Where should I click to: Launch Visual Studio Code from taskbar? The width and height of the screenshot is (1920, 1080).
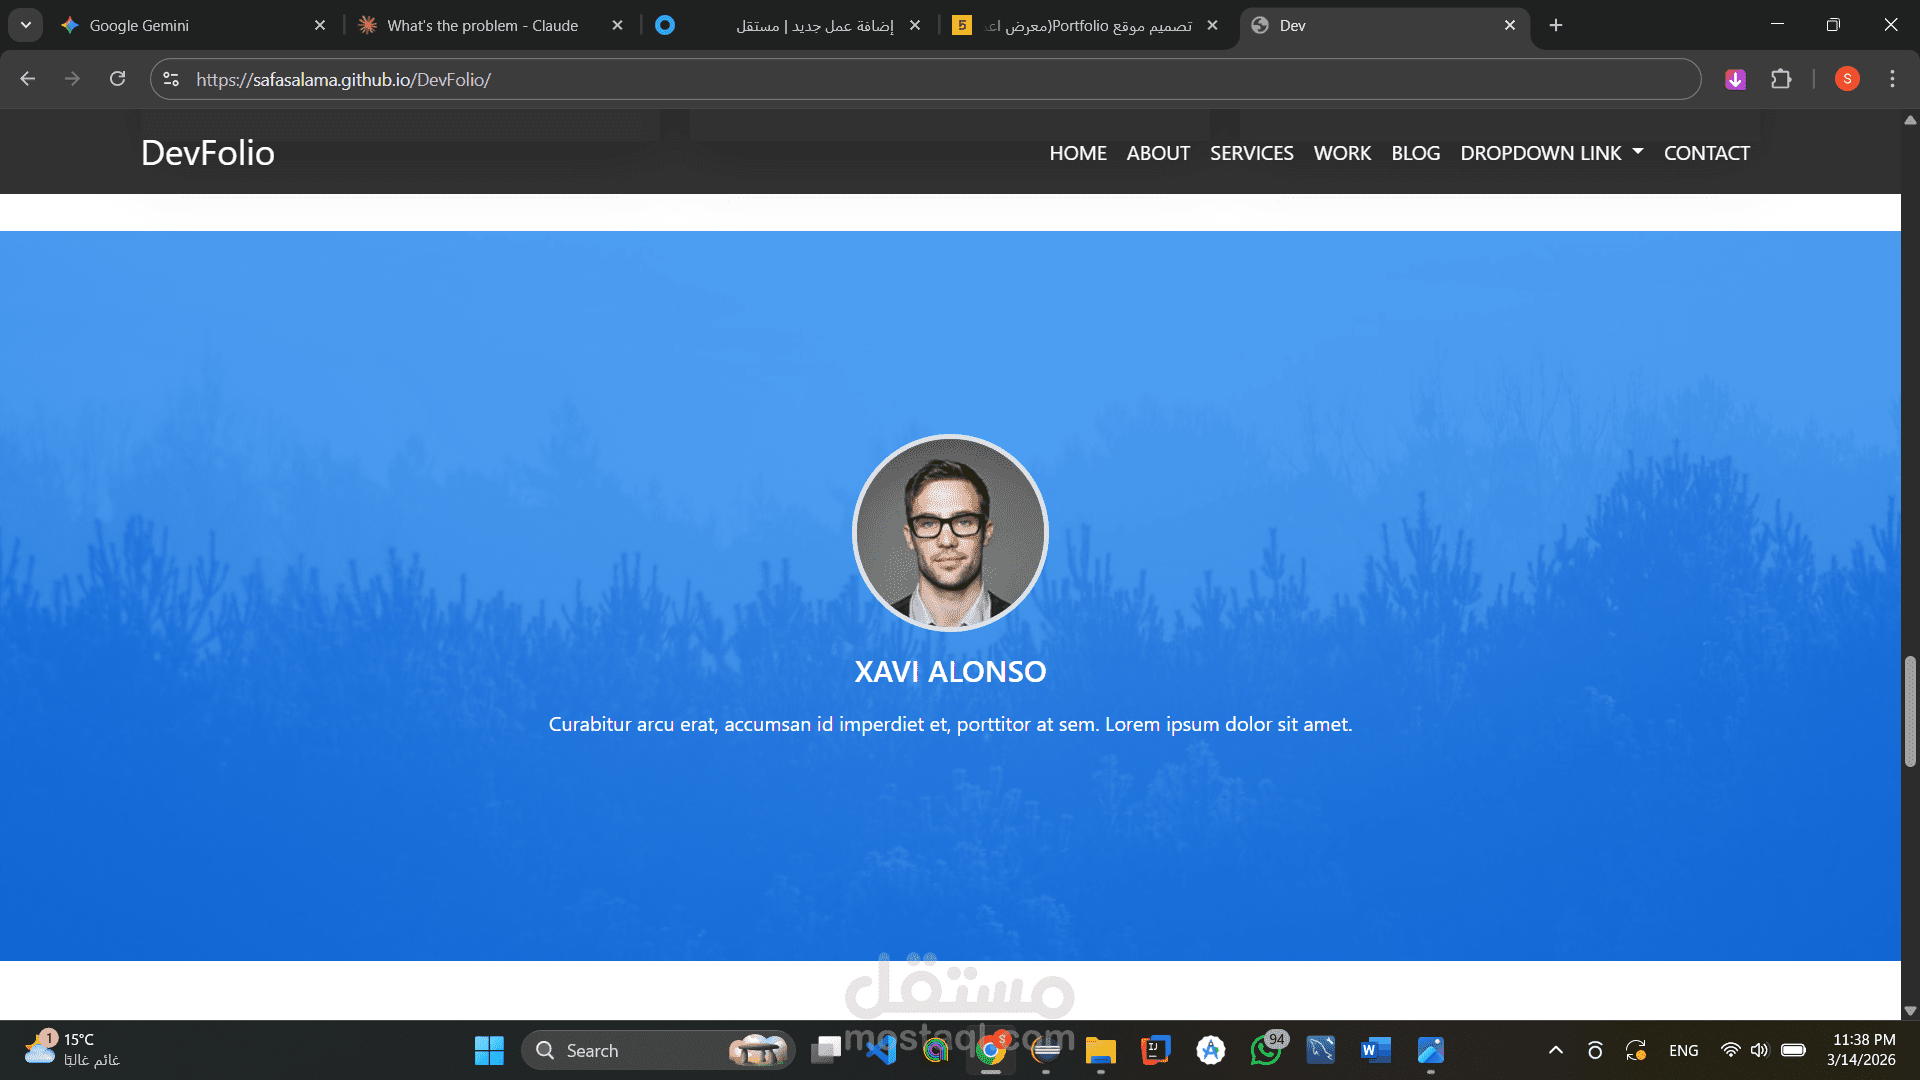tap(881, 1050)
